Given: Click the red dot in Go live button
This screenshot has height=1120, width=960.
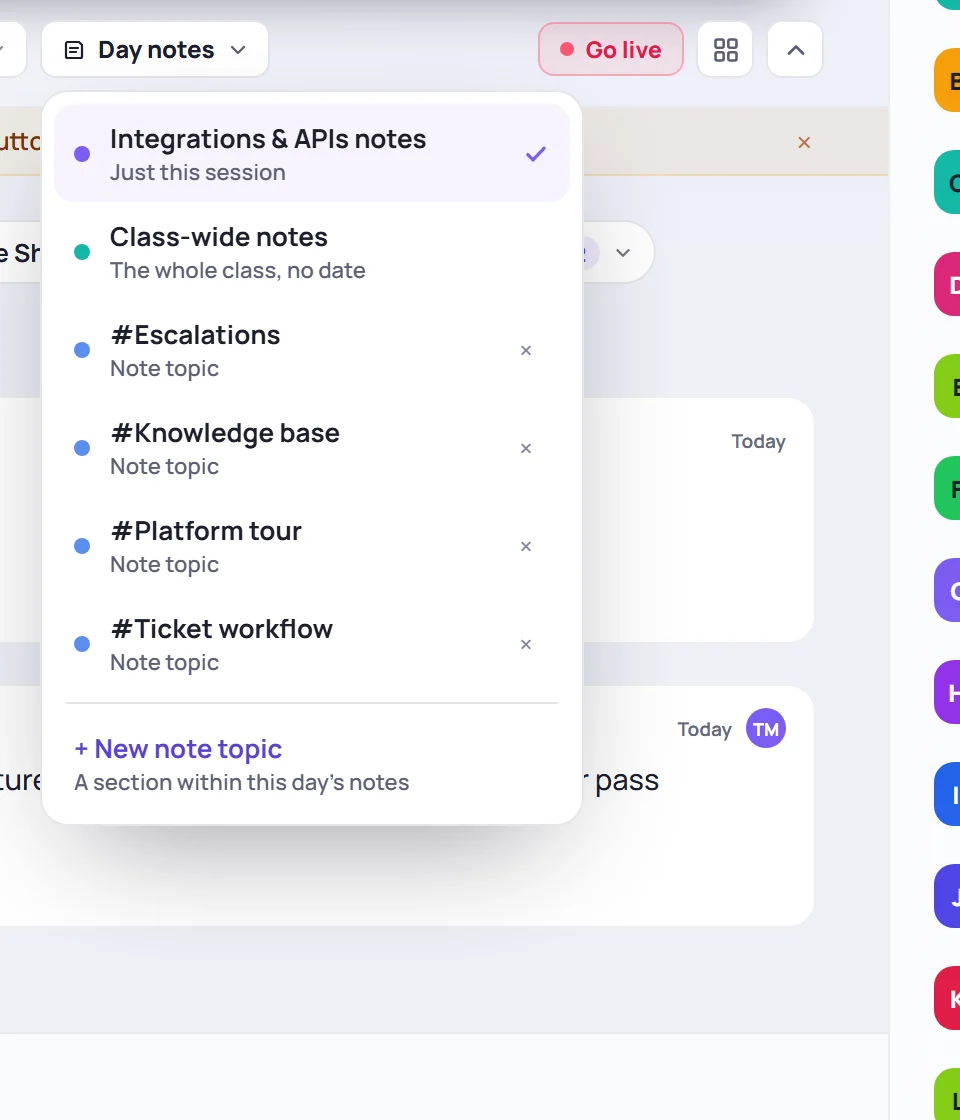Looking at the screenshot, I should pyautogui.click(x=567, y=49).
